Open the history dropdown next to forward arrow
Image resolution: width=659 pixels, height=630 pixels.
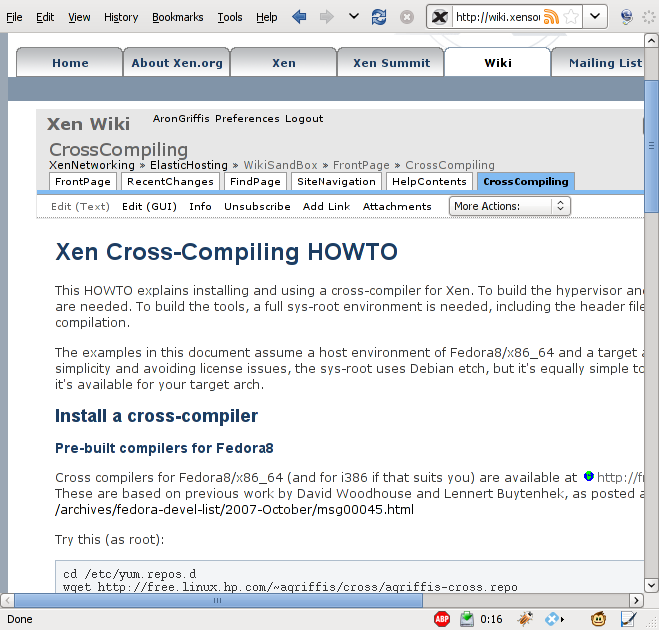tap(354, 16)
